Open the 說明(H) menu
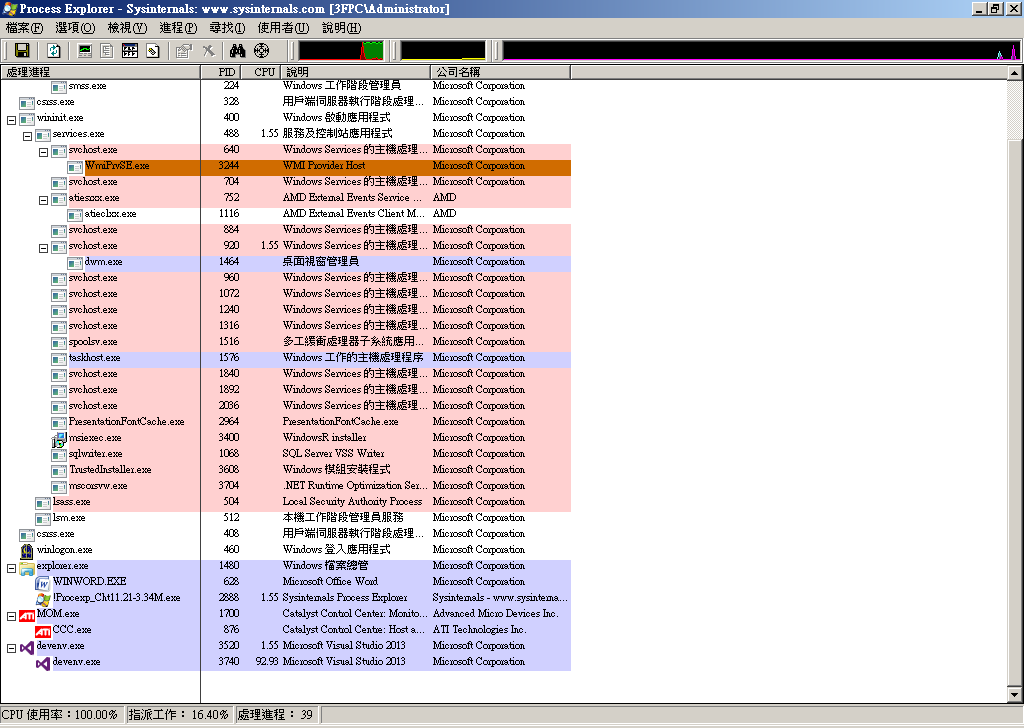Screen dimensions: 1024x728 pyautogui.click(x=342, y=28)
